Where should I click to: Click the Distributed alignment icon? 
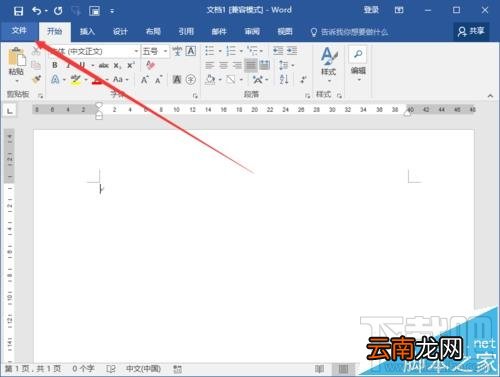tap(264, 65)
